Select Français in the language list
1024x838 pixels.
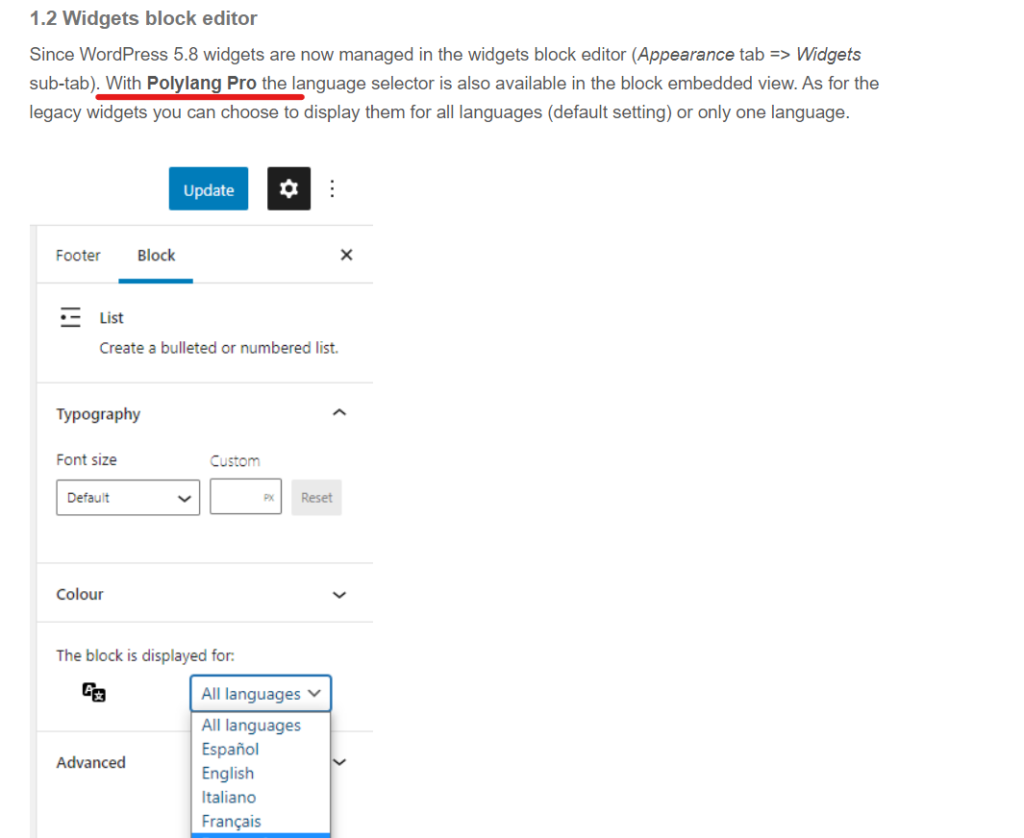[x=231, y=821]
